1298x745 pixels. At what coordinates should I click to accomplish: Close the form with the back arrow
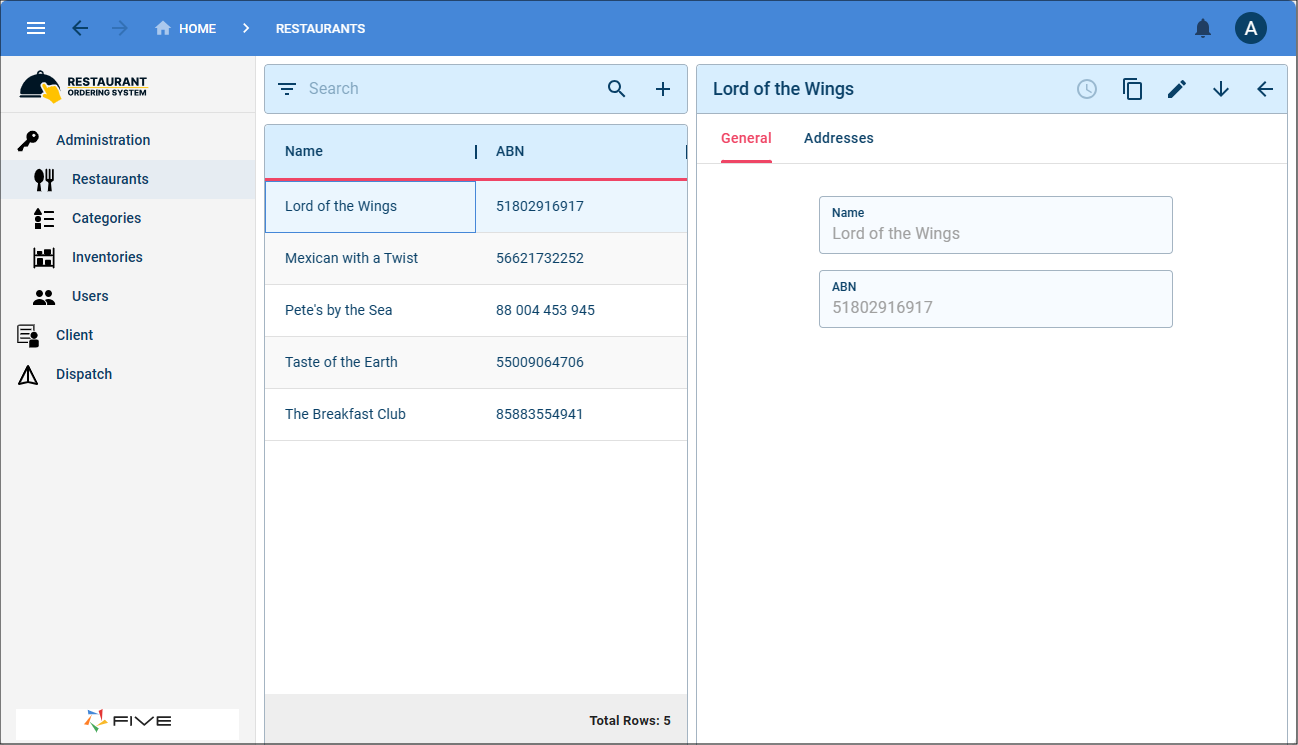tap(1265, 89)
